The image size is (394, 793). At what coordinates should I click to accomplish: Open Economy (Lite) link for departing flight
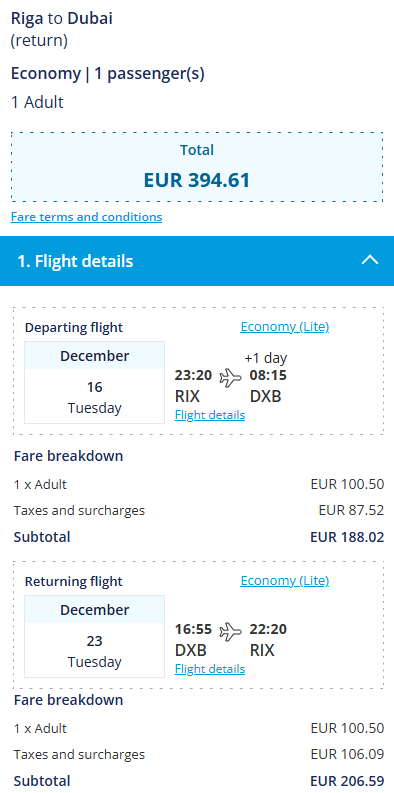[285, 327]
